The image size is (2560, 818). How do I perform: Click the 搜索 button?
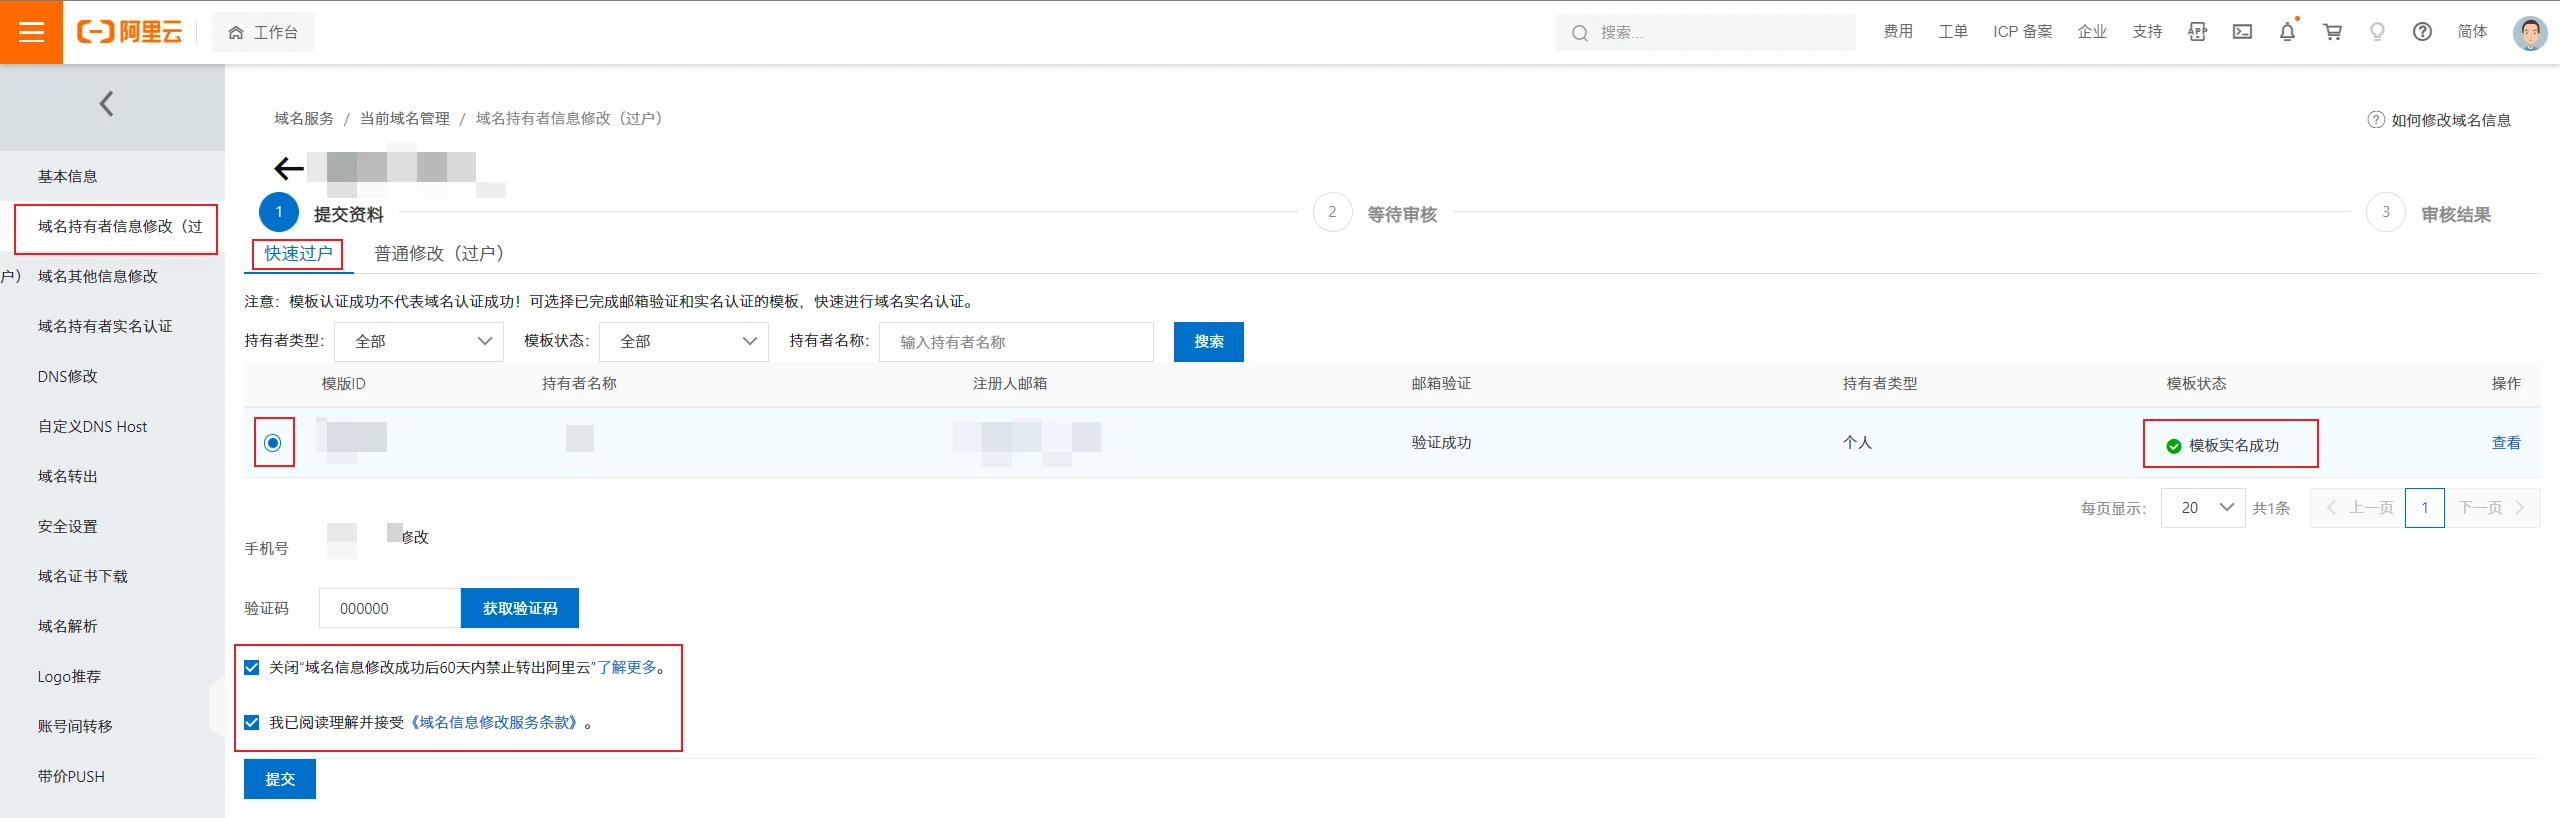(1208, 341)
